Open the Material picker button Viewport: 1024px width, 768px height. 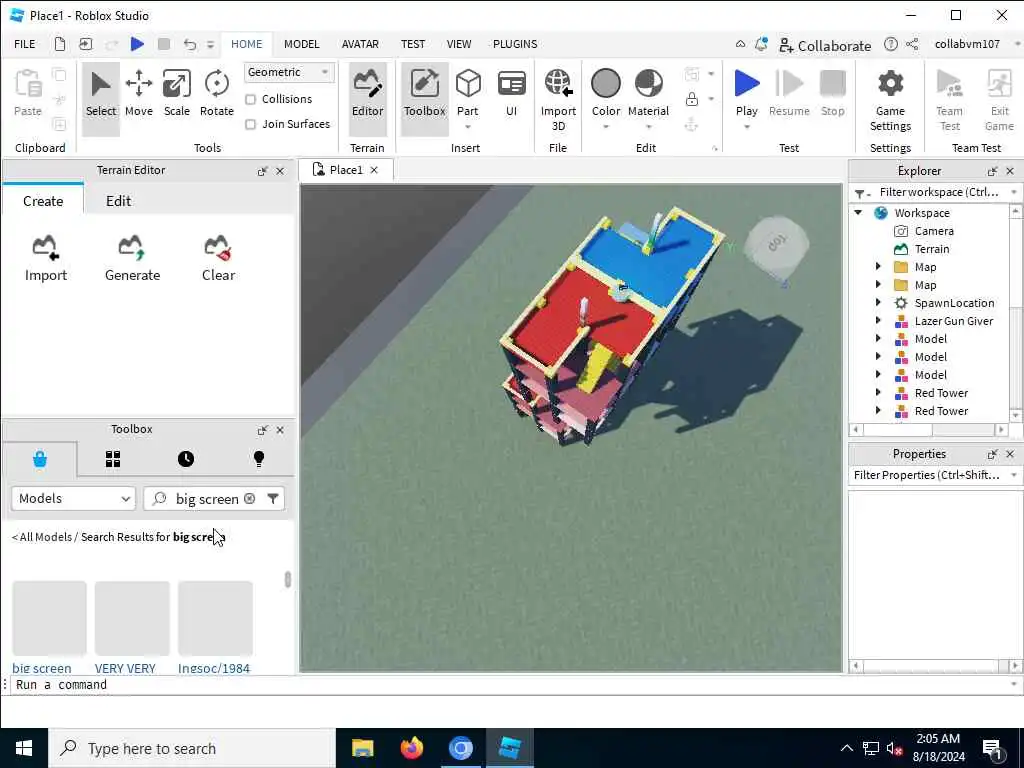(648, 94)
